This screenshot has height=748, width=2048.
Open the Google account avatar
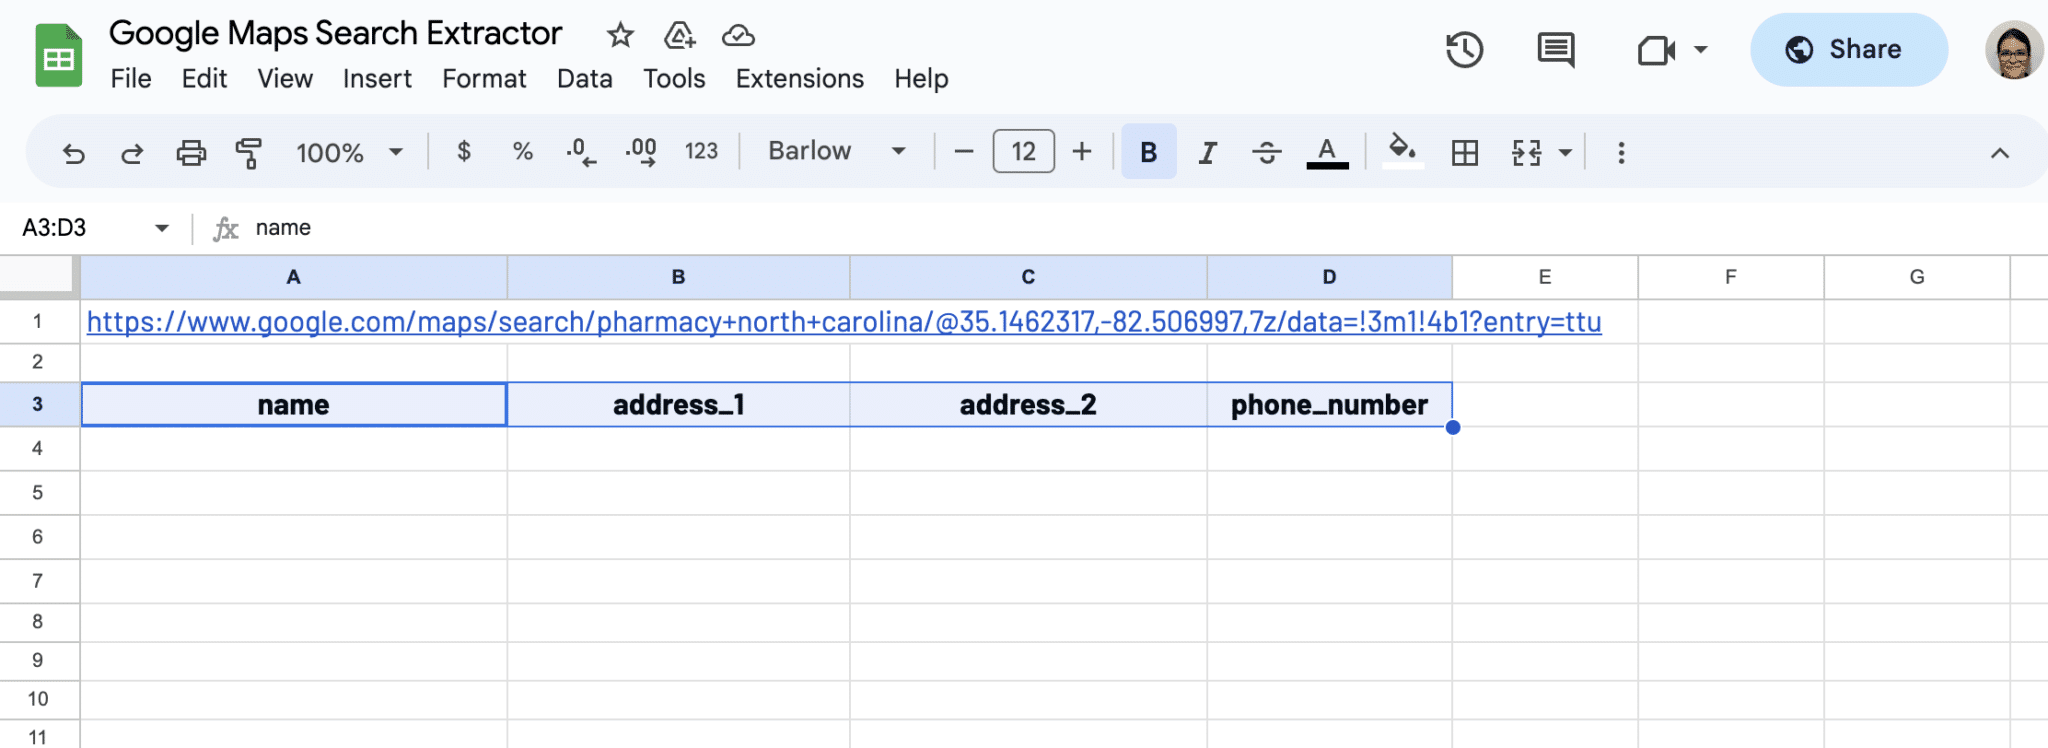pos(2013,50)
